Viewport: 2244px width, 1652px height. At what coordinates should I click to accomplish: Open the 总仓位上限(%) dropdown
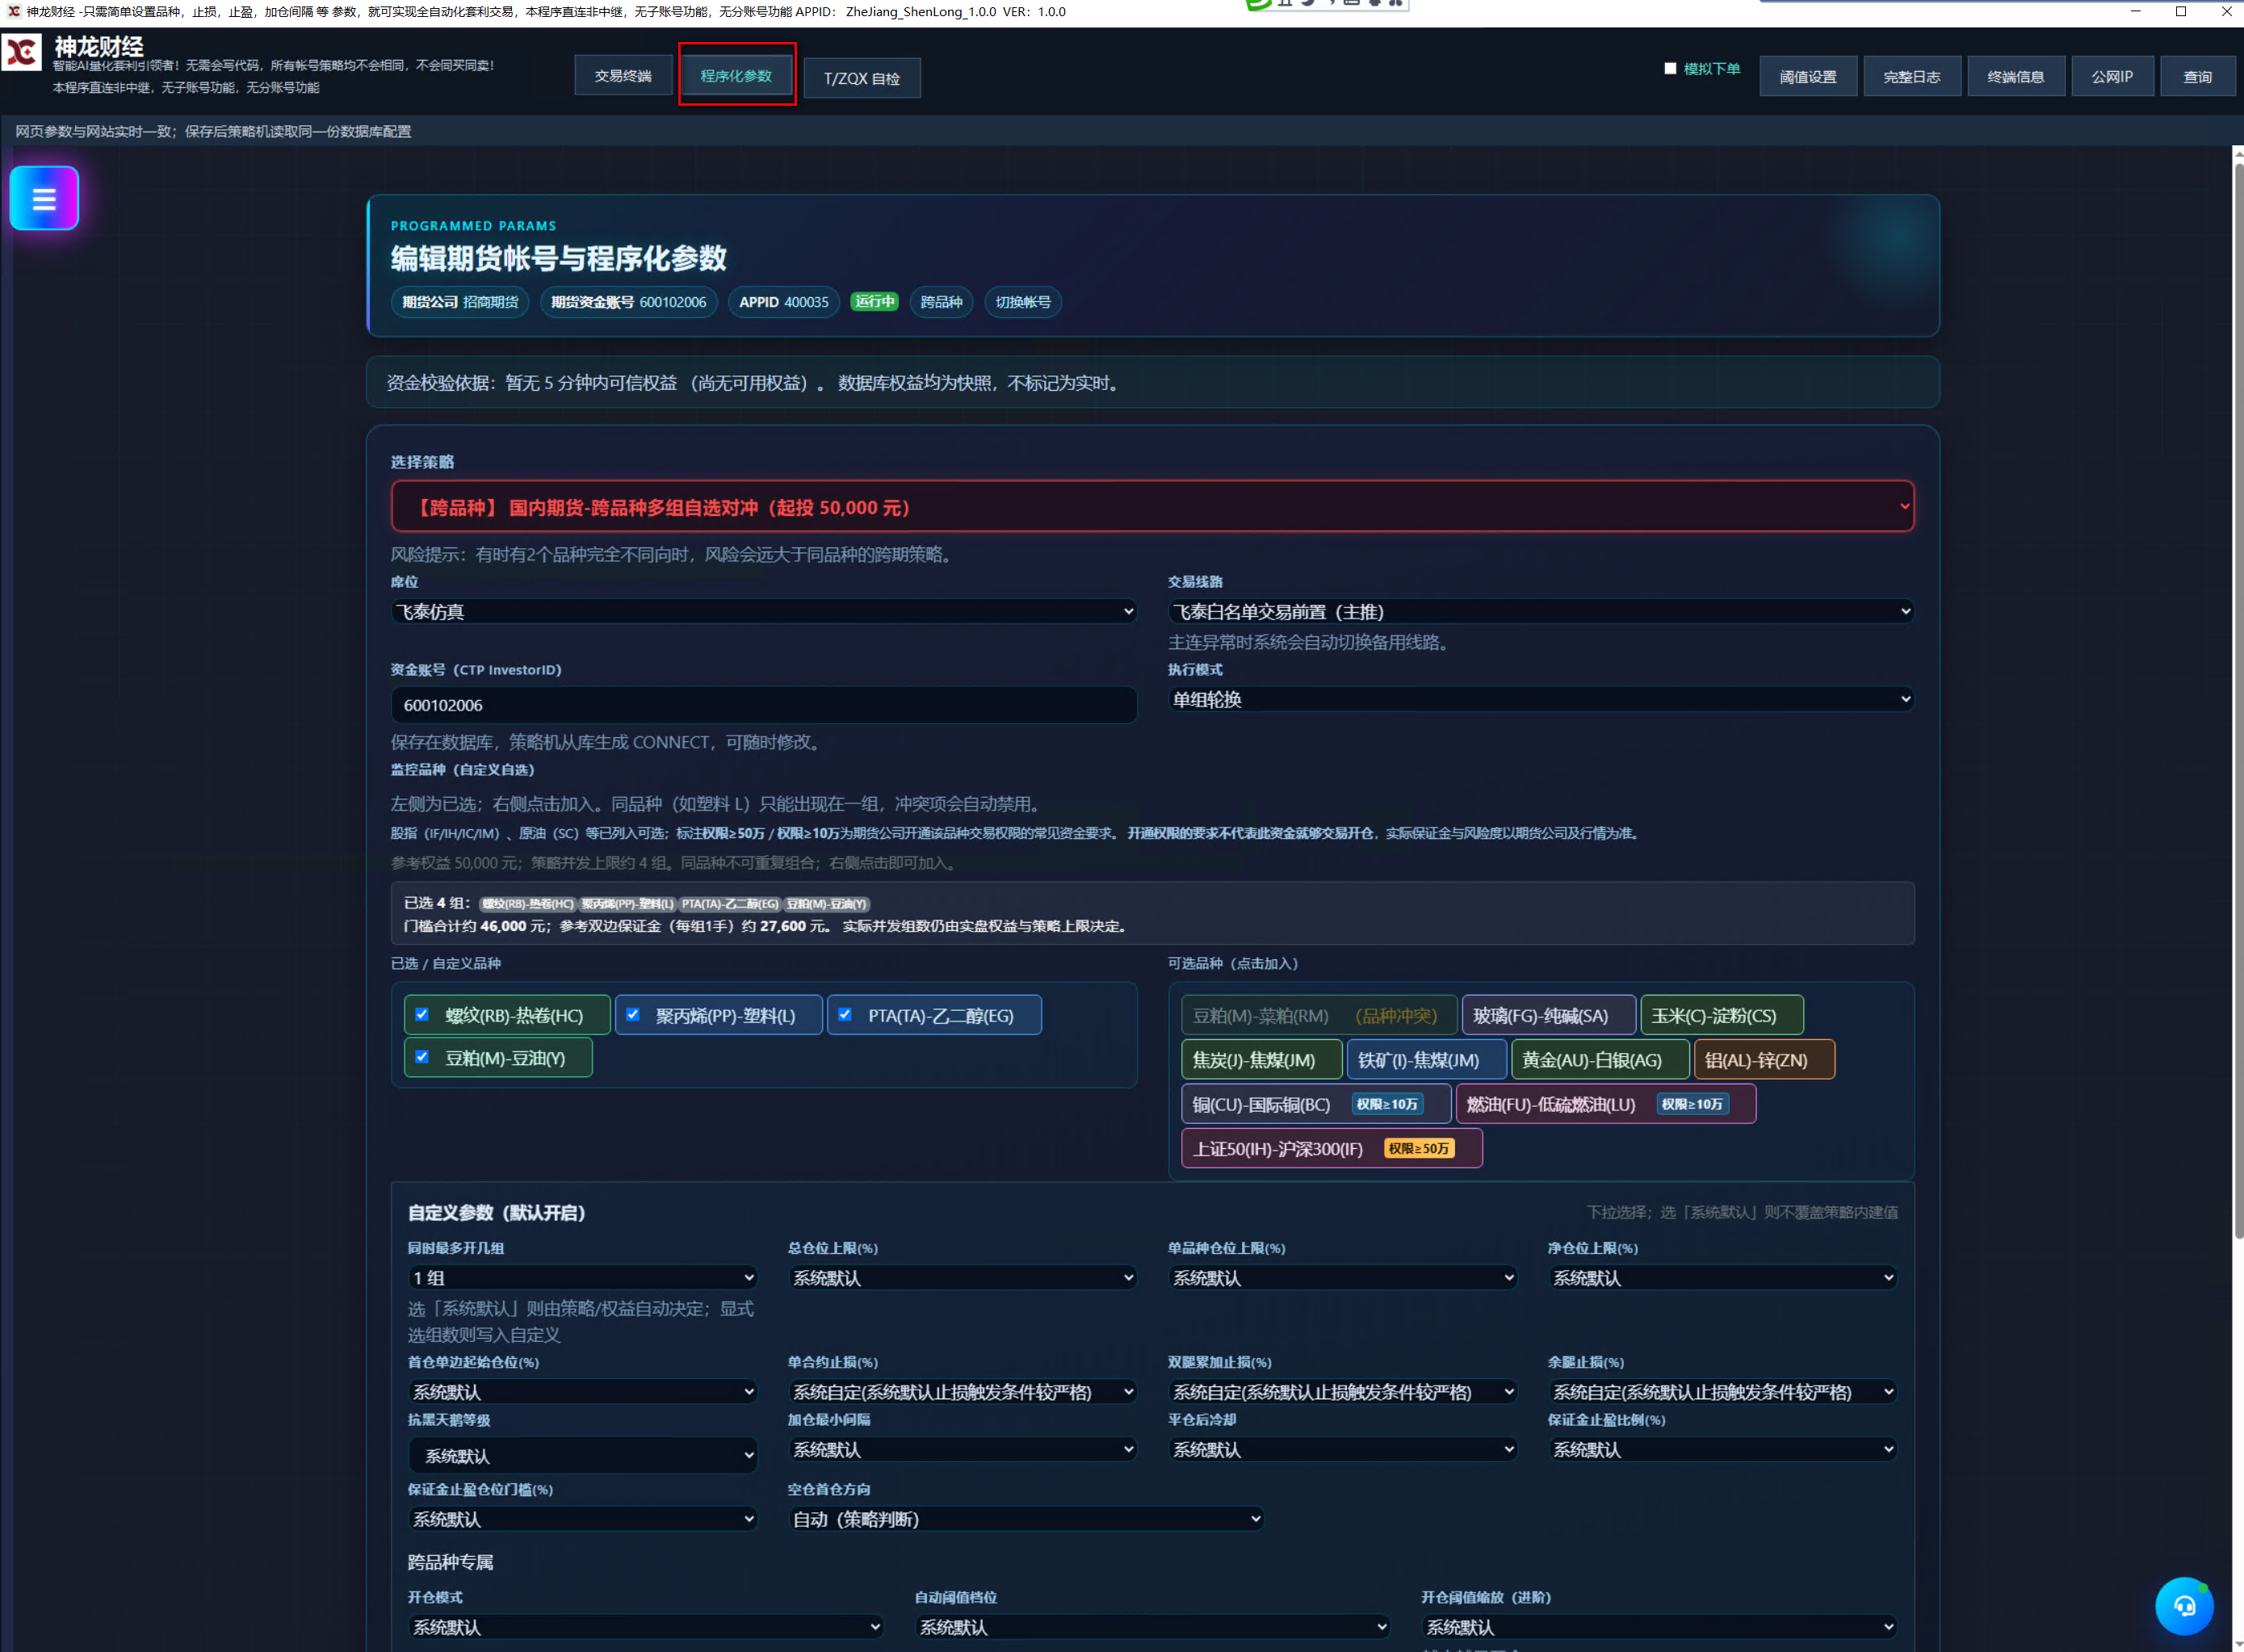[962, 1278]
